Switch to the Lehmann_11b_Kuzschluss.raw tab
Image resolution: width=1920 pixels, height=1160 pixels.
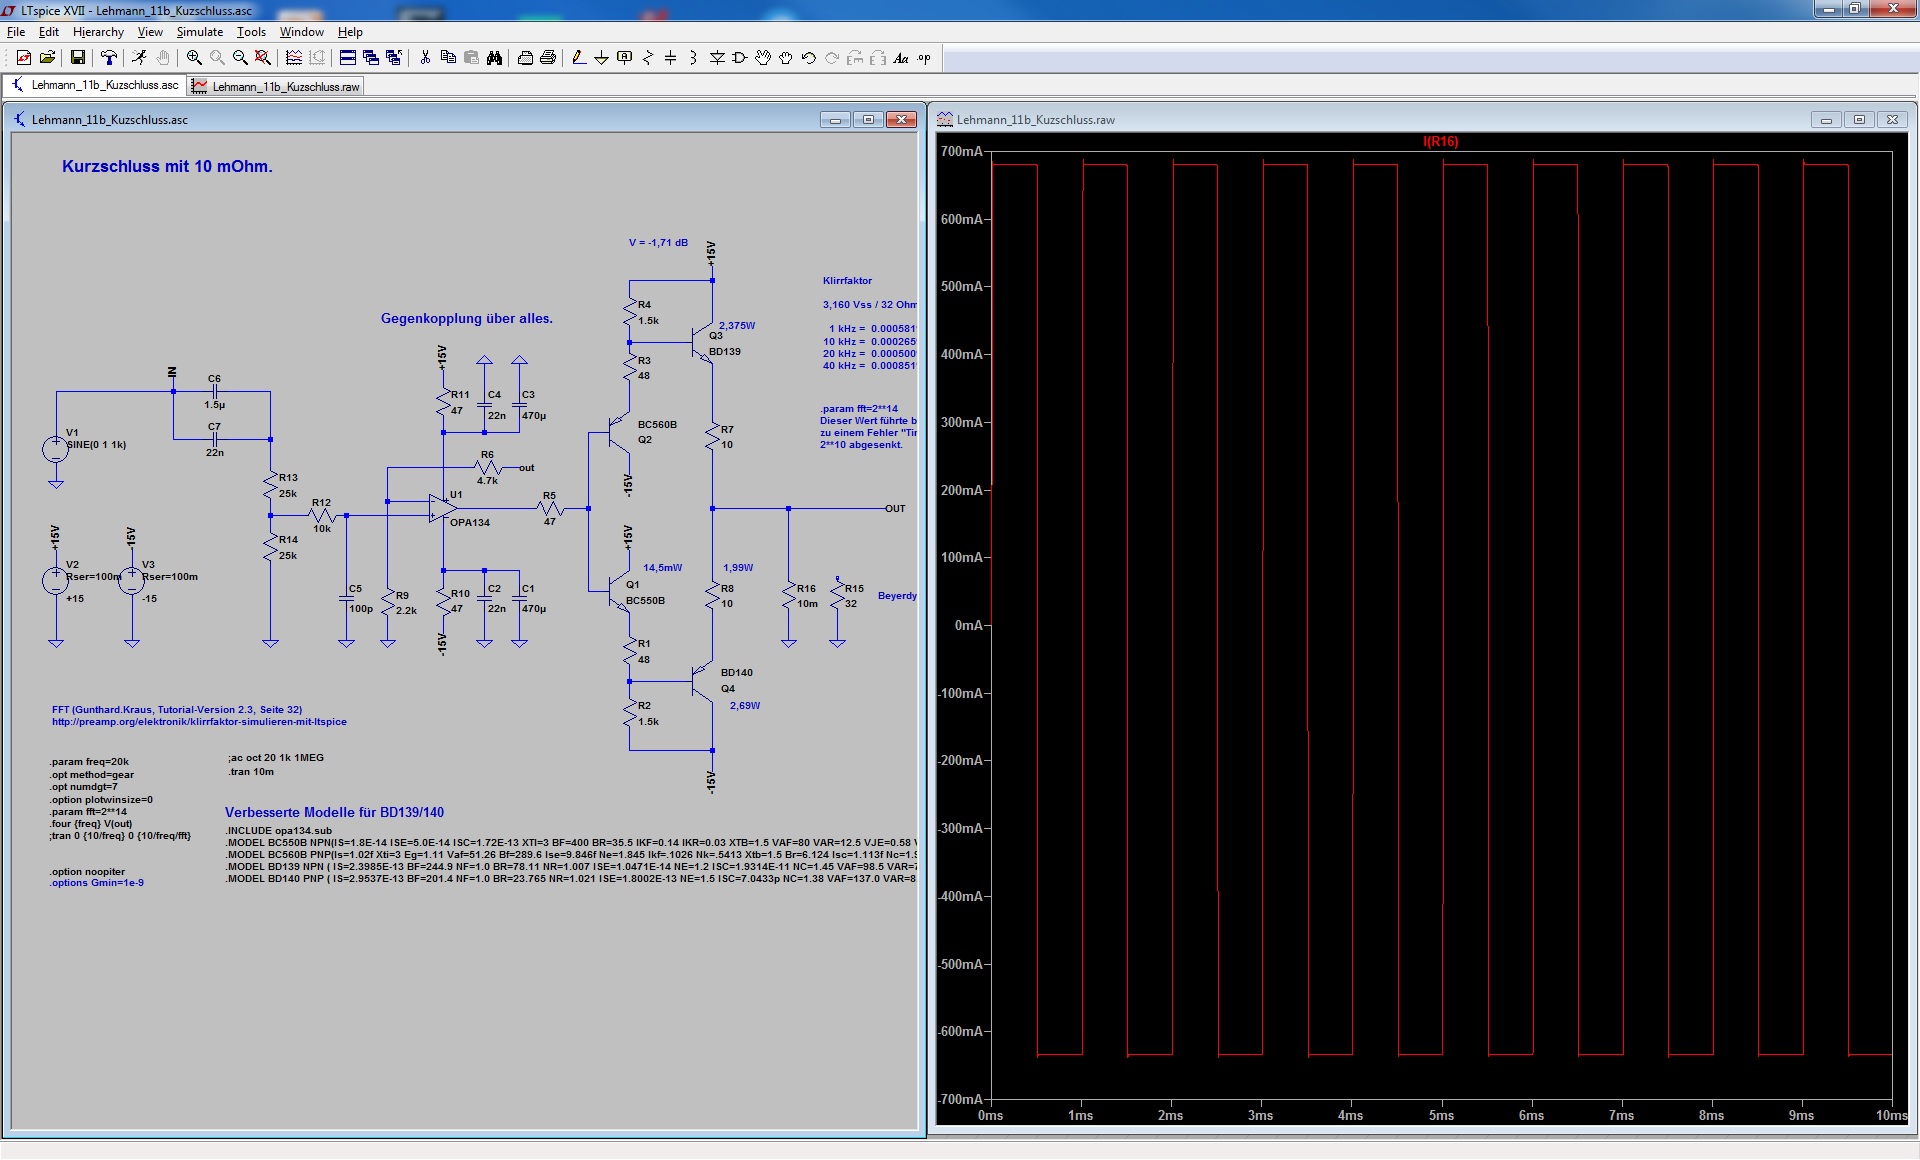coord(276,87)
